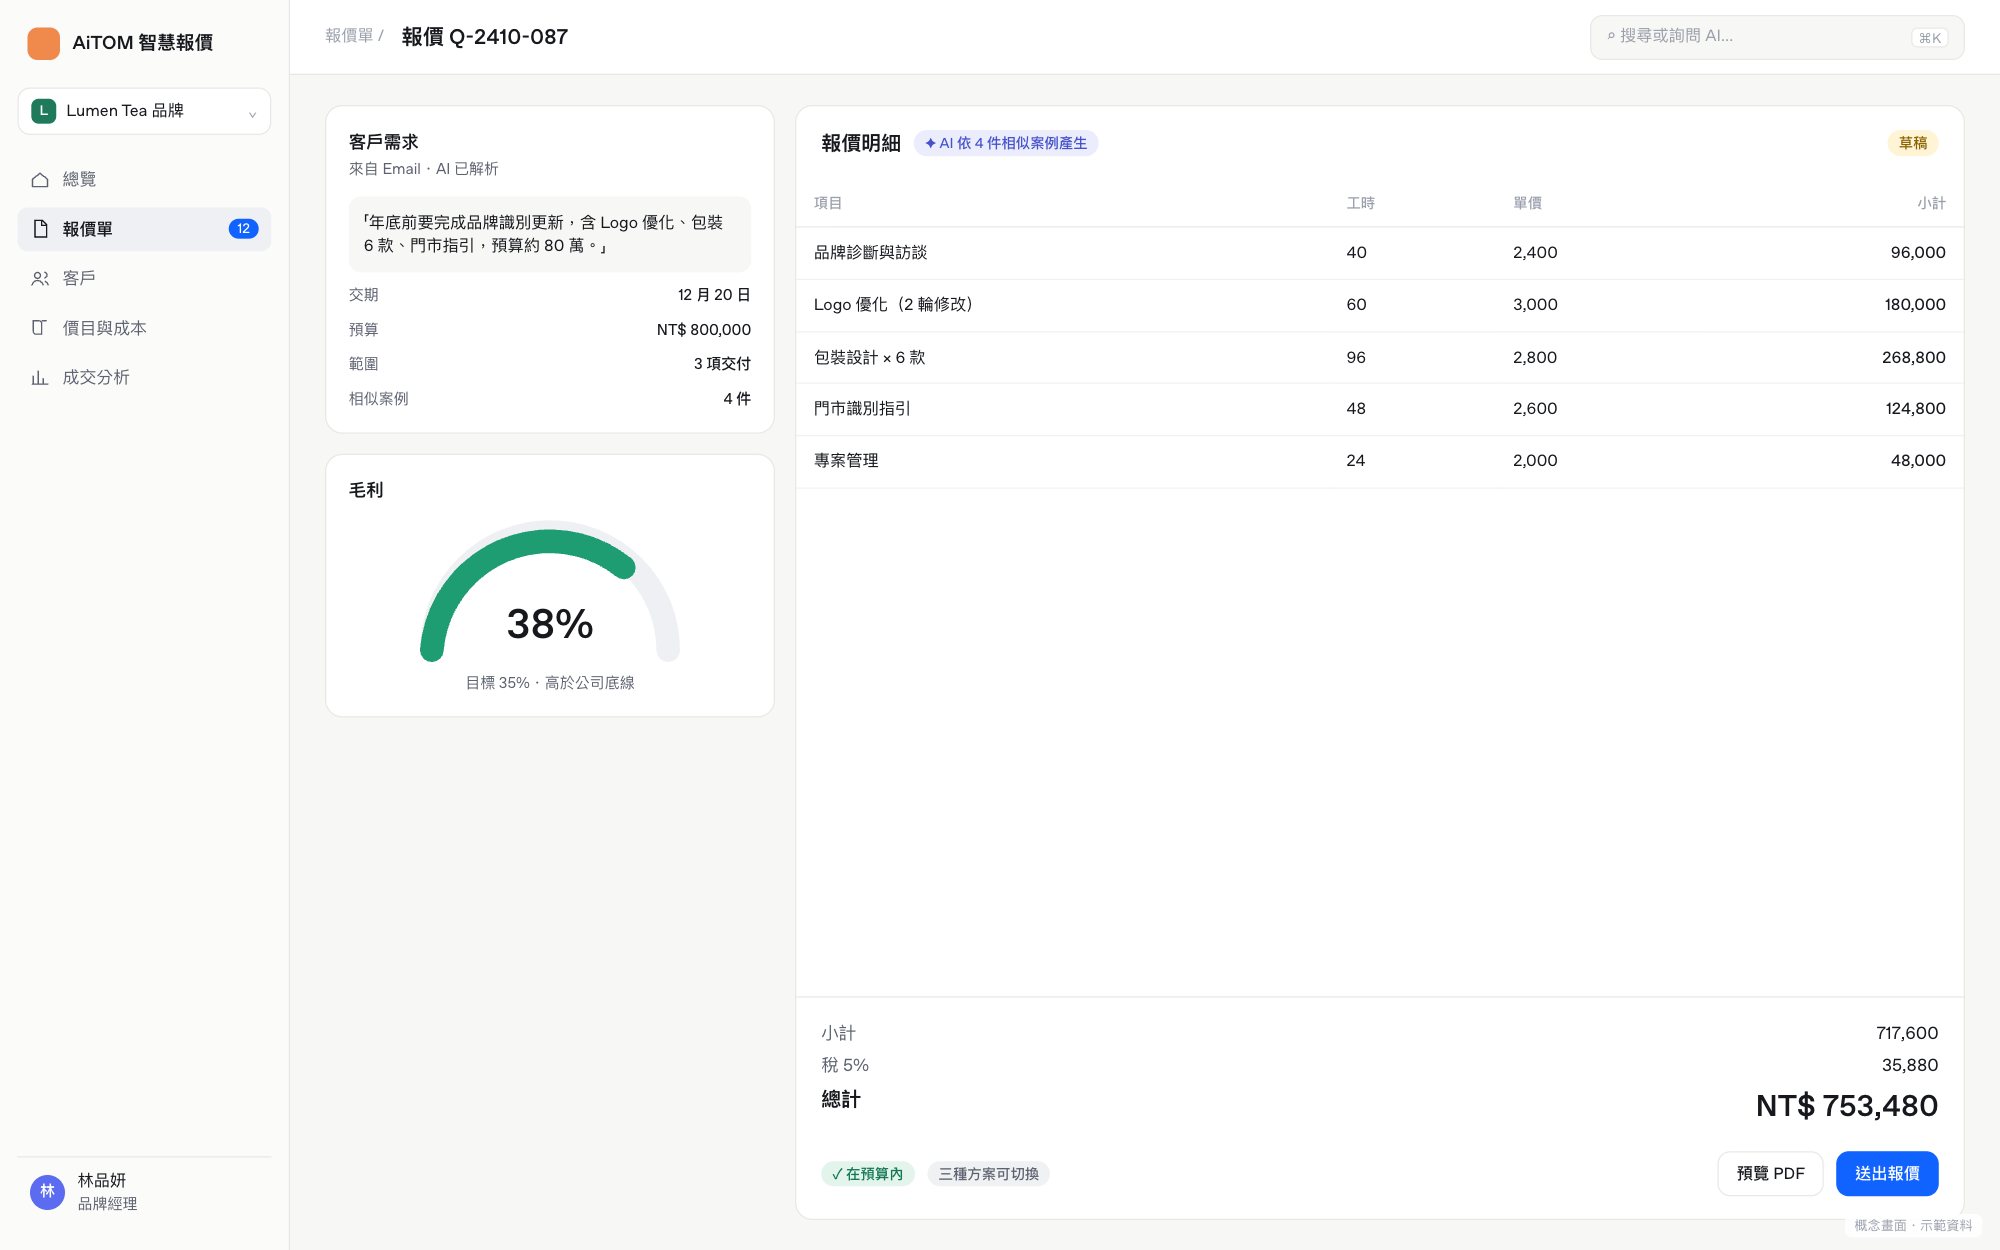
Task: Click the 林 user avatar
Action: (47, 1191)
